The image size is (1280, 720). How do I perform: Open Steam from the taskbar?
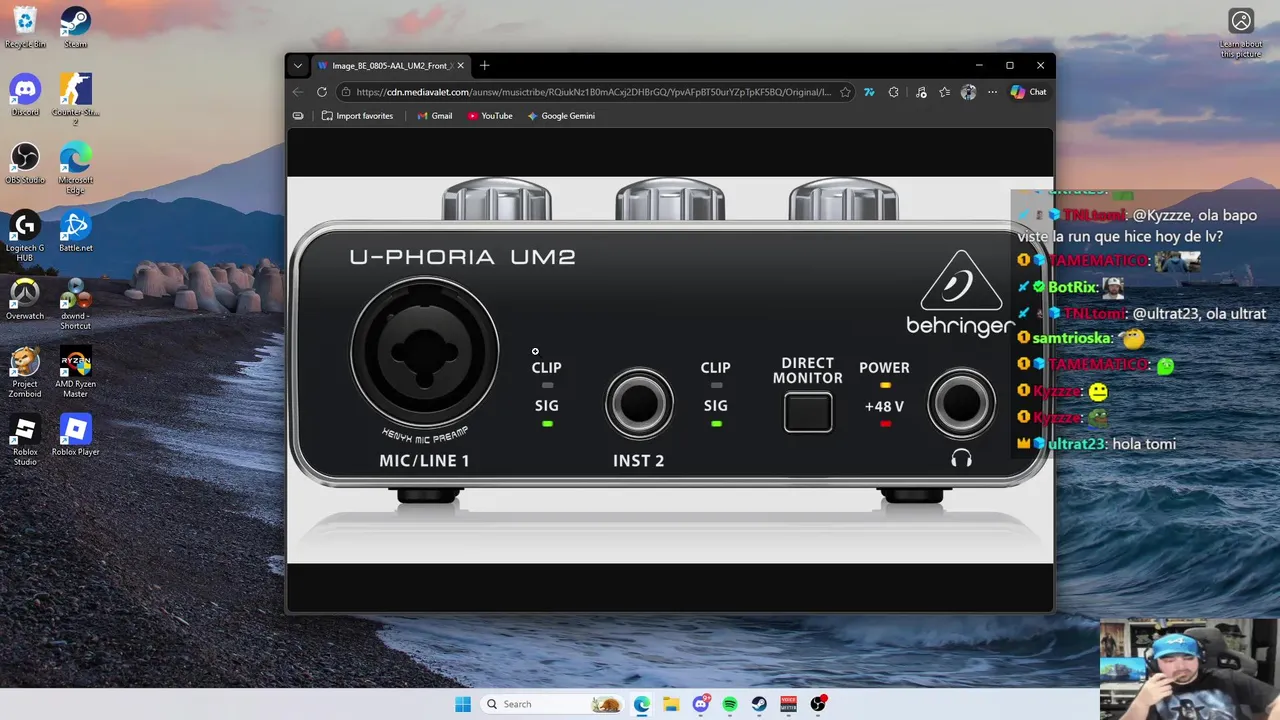[x=759, y=704]
